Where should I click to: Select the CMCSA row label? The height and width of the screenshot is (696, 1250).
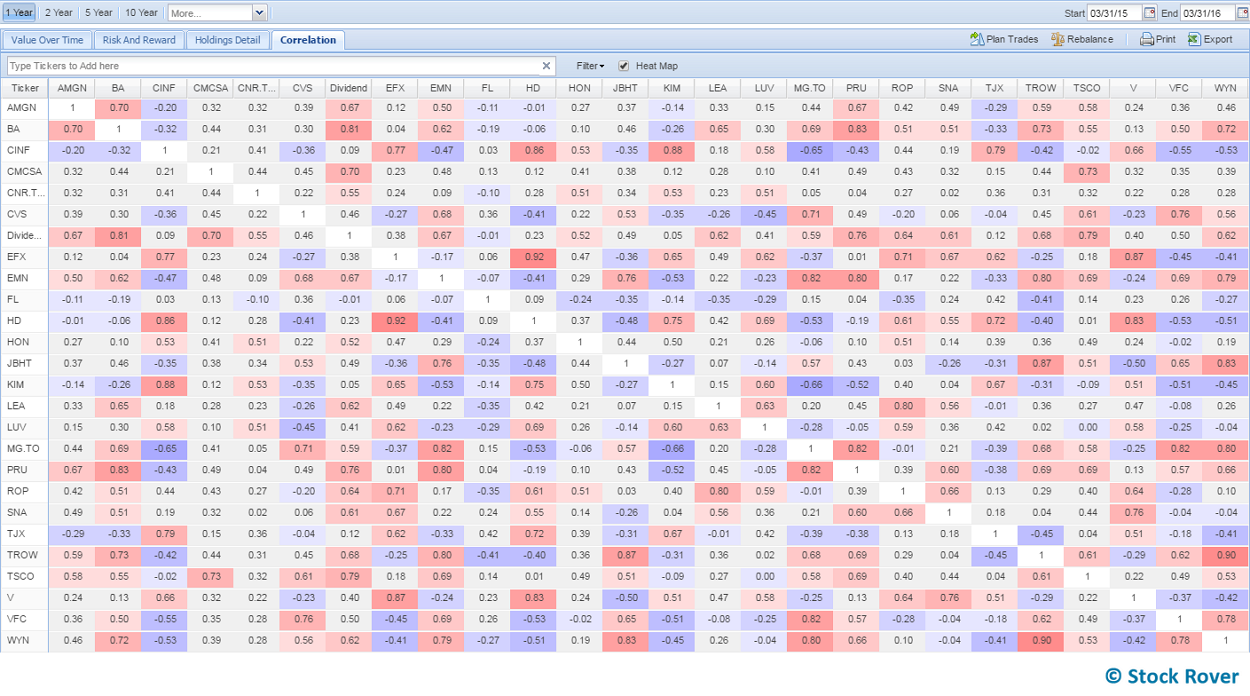(24, 171)
